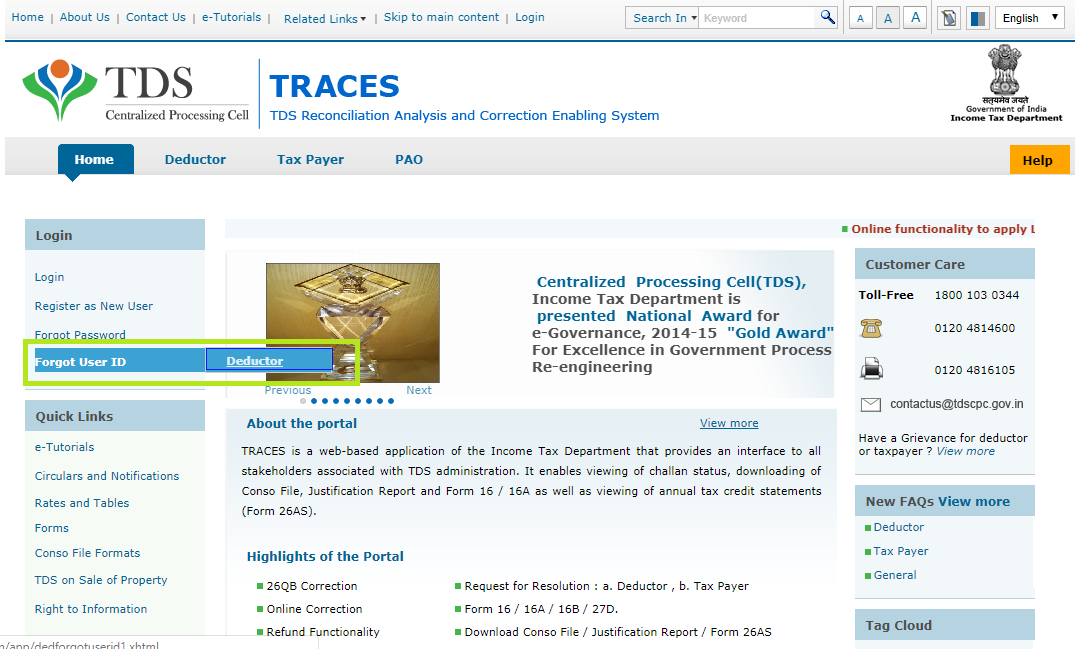Image resolution: width=1083 pixels, height=649 pixels.
Task: Open Conso File Formats link
Action: tap(88, 553)
